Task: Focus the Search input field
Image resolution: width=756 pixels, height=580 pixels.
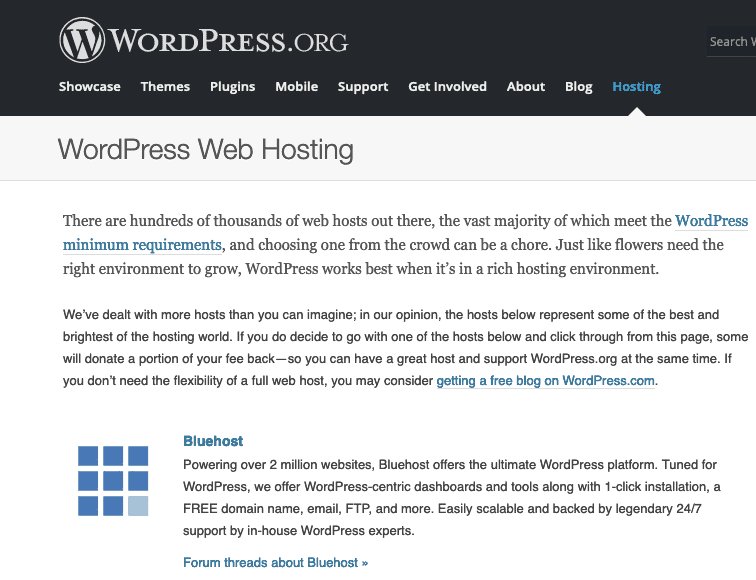Action: coord(731,41)
